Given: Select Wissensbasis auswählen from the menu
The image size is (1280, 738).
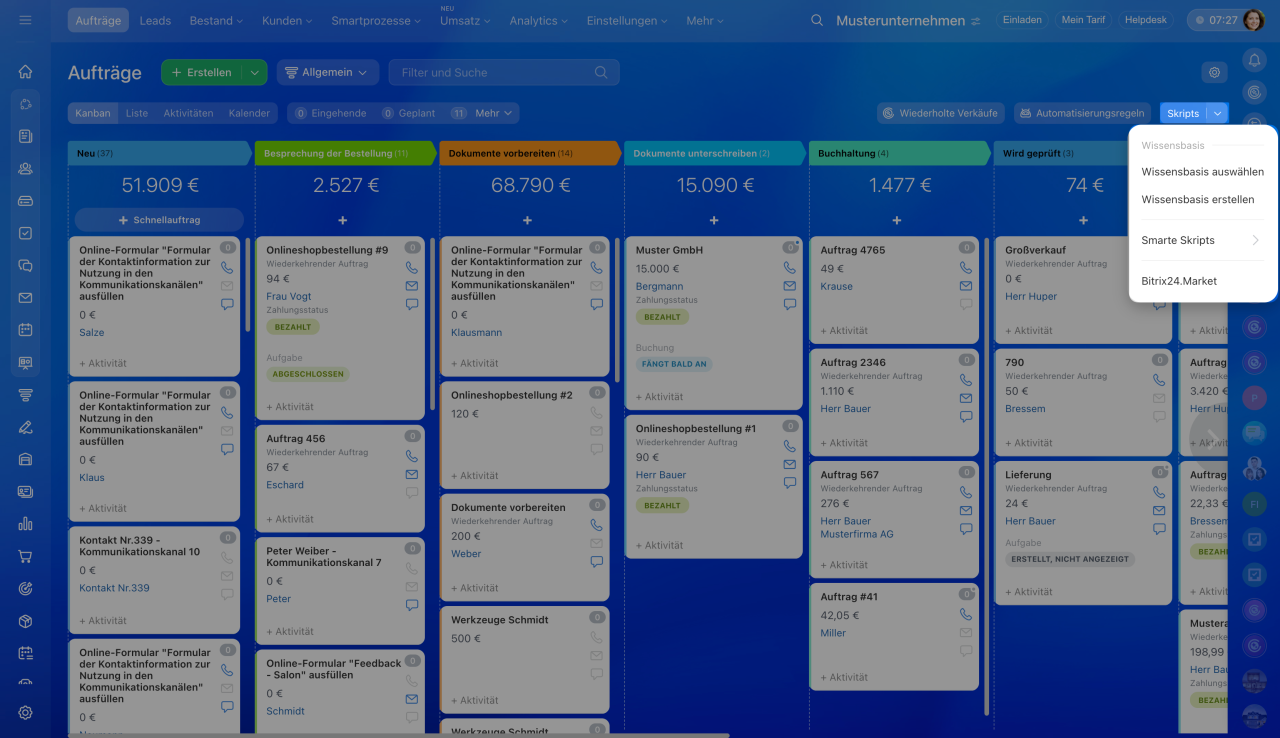Looking at the screenshot, I should pos(1202,171).
